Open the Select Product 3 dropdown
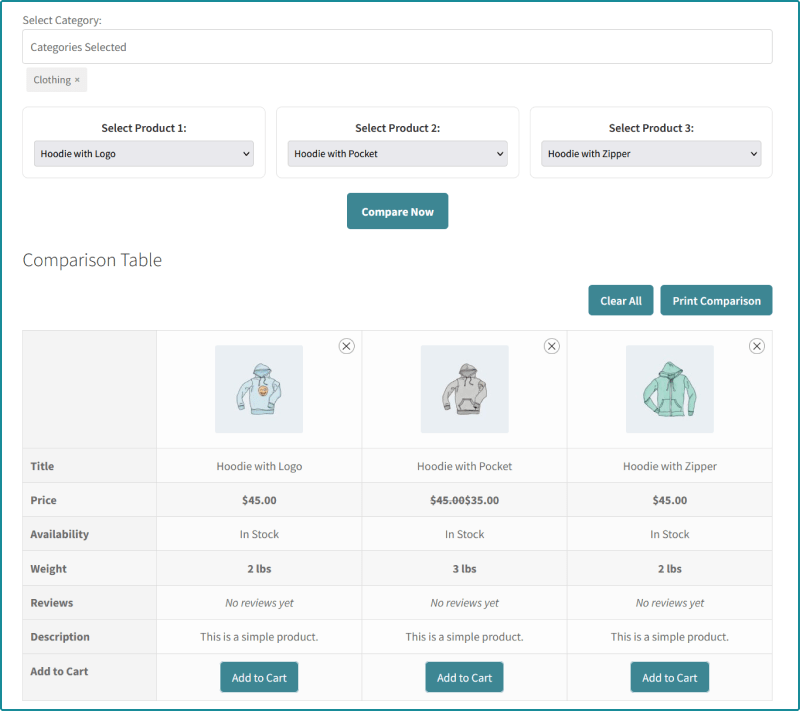The height and width of the screenshot is (711, 800). pyautogui.click(x=651, y=154)
